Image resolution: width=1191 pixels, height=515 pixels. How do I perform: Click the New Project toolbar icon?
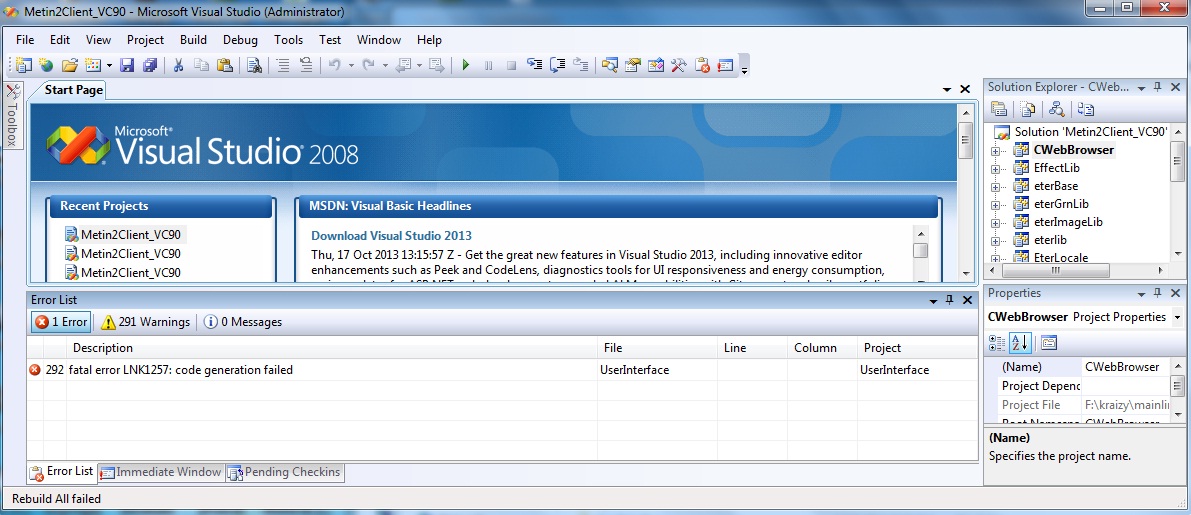tap(24, 65)
